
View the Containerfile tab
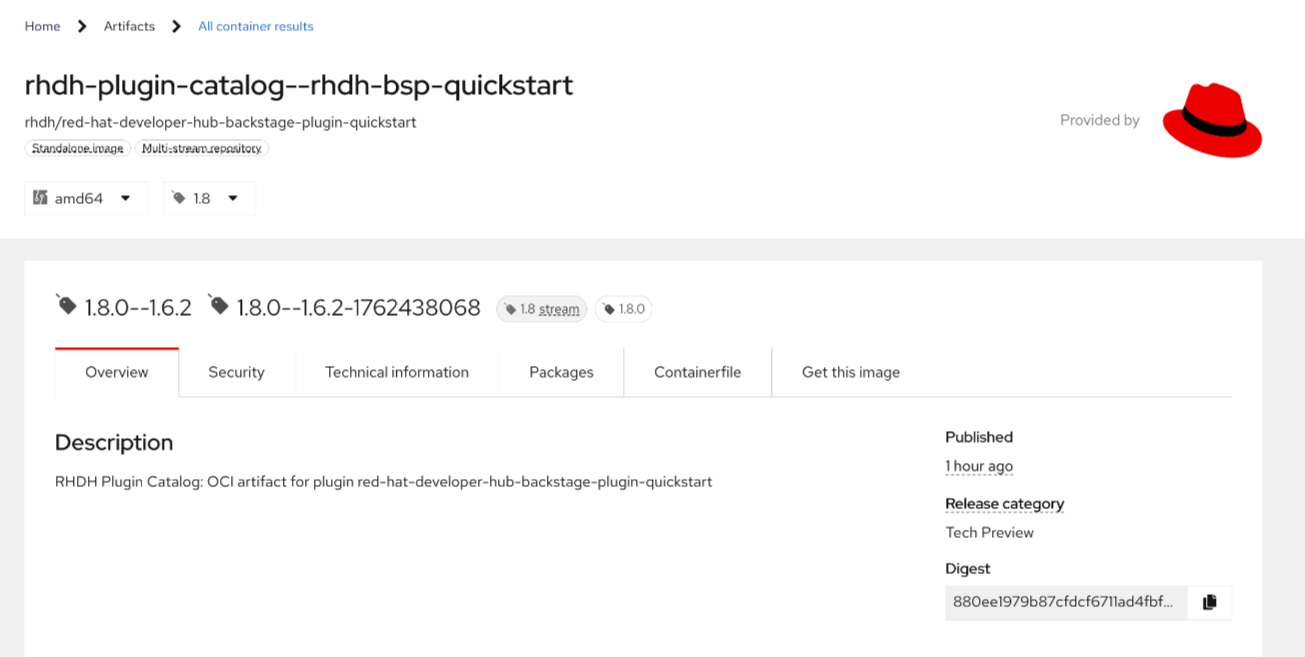coord(697,372)
